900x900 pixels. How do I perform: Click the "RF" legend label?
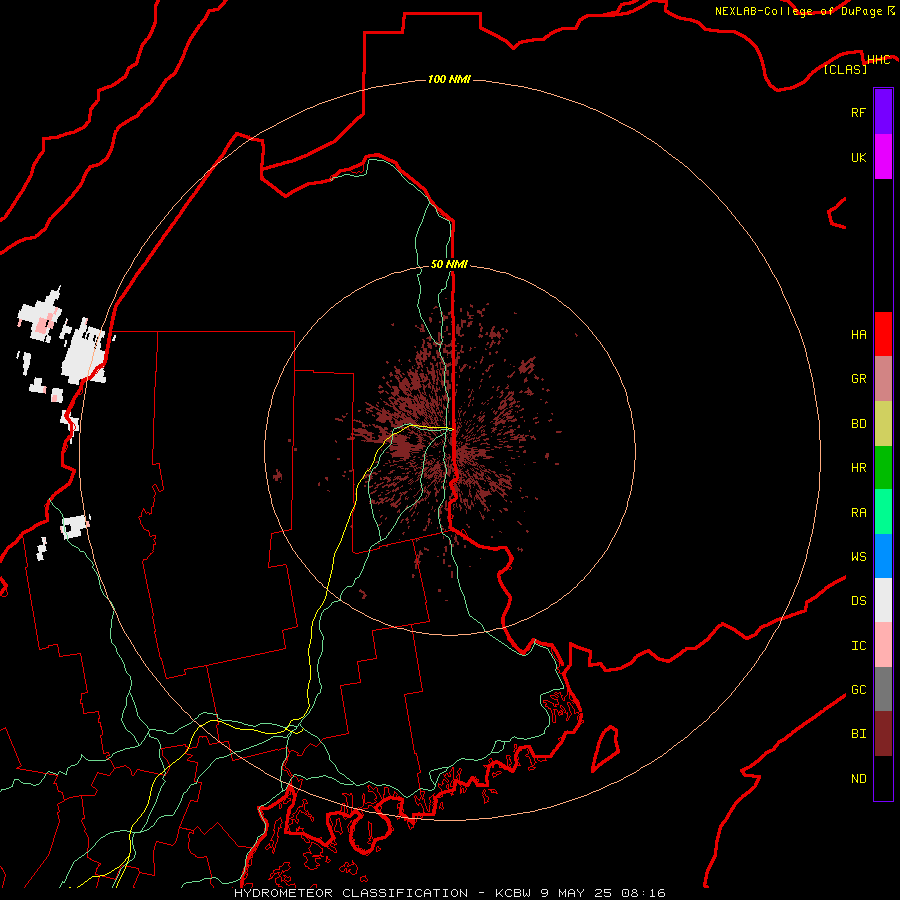[x=858, y=112]
